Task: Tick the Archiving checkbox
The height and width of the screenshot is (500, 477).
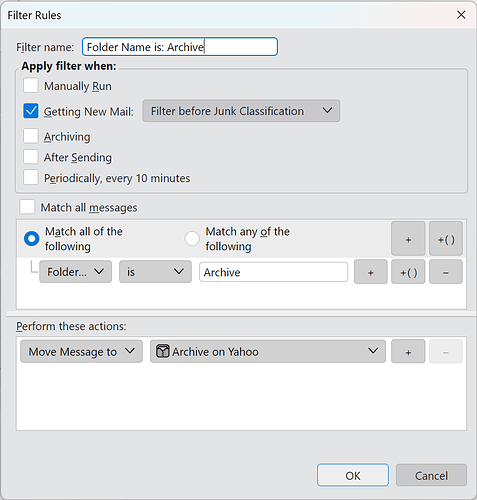Action: point(31,136)
